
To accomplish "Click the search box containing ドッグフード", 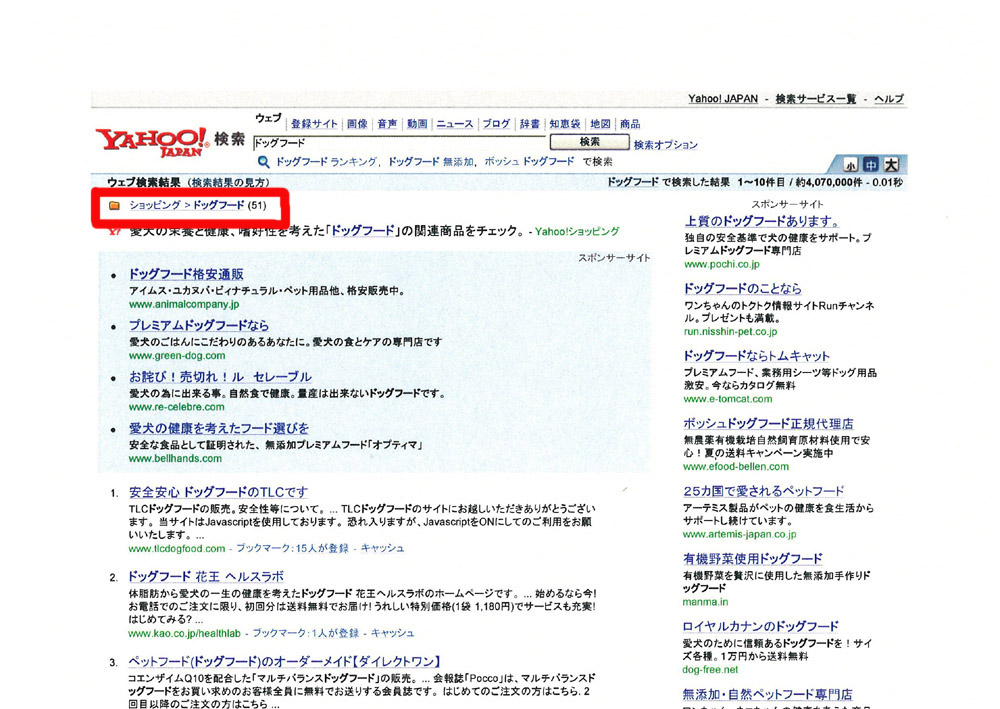I will point(400,143).
